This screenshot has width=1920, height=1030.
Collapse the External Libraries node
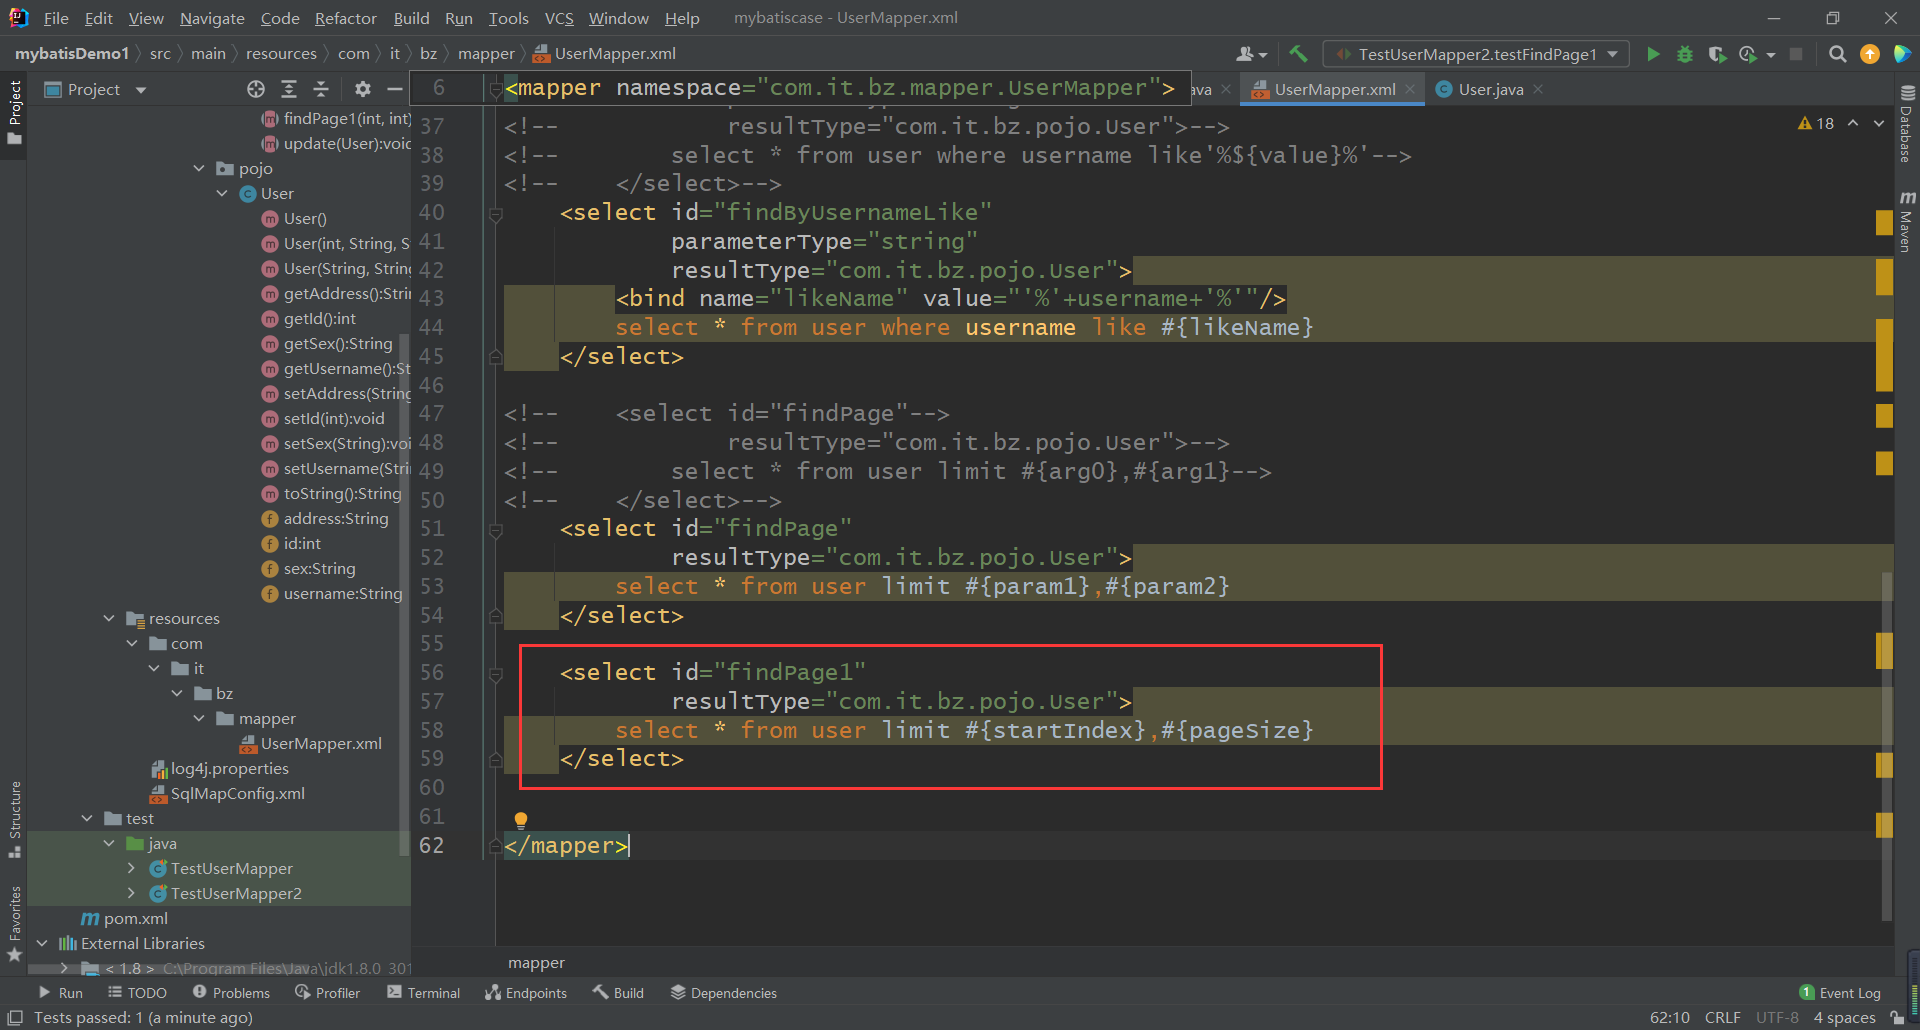(42, 943)
